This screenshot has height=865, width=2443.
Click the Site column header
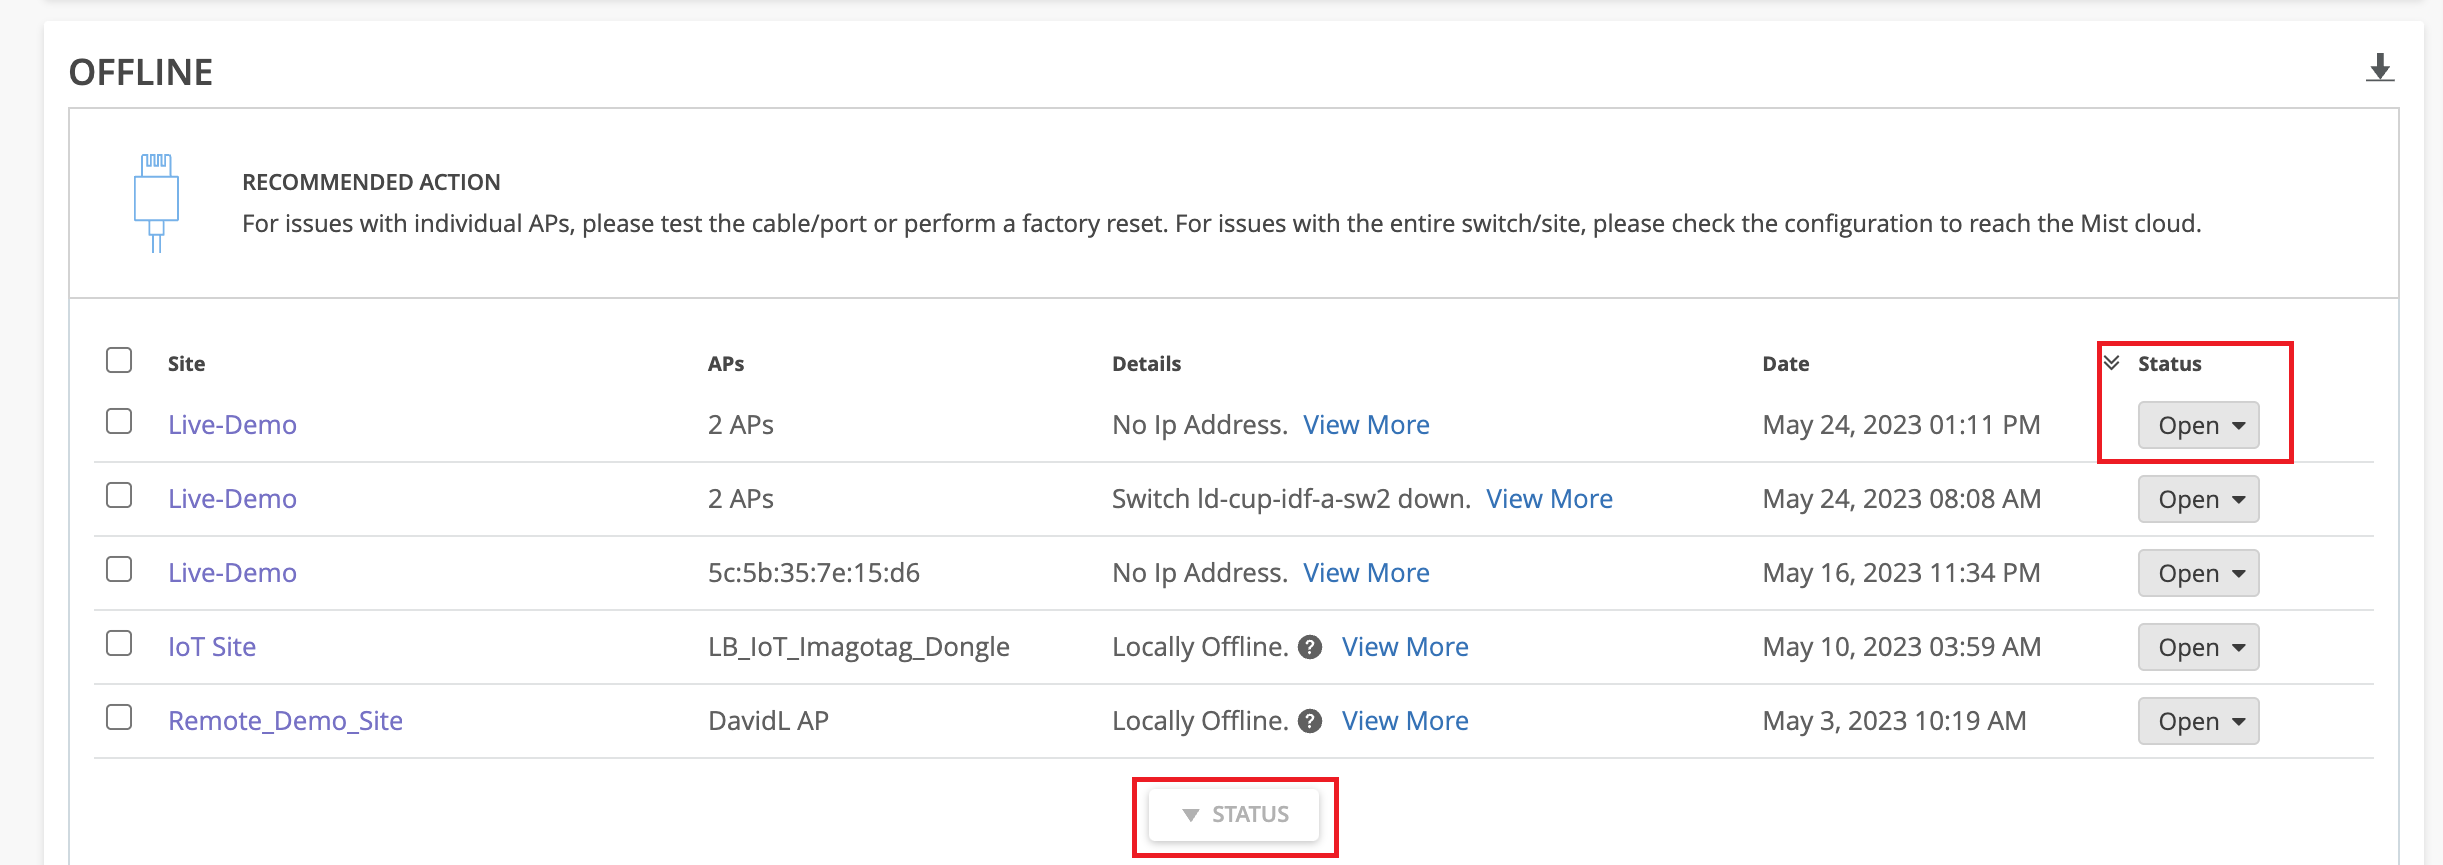click(x=186, y=364)
